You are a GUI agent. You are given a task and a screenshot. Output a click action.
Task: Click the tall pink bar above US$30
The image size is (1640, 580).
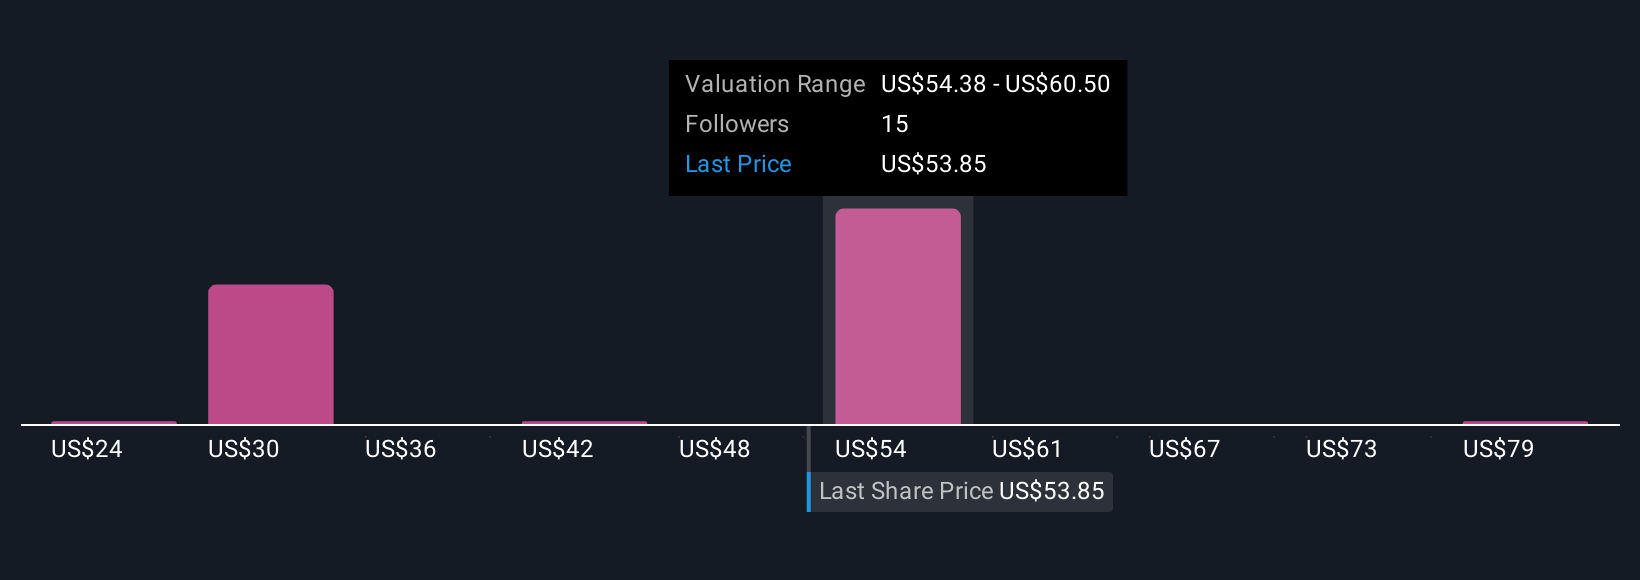[270, 354]
